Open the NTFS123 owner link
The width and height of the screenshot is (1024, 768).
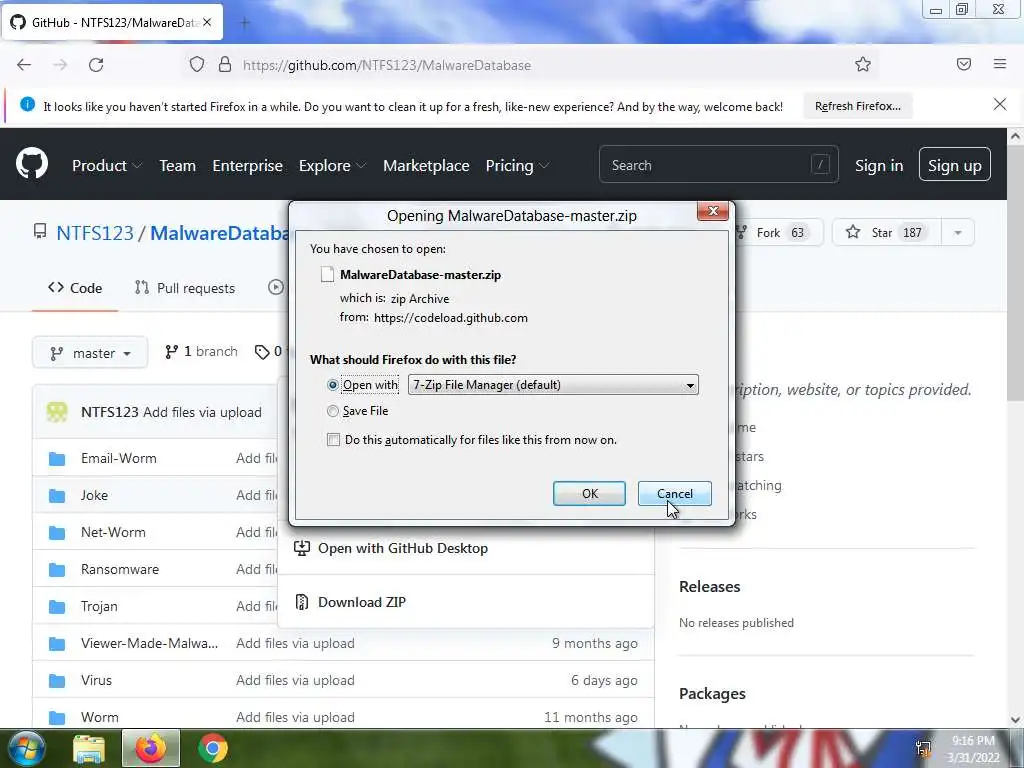pos(95,233)
